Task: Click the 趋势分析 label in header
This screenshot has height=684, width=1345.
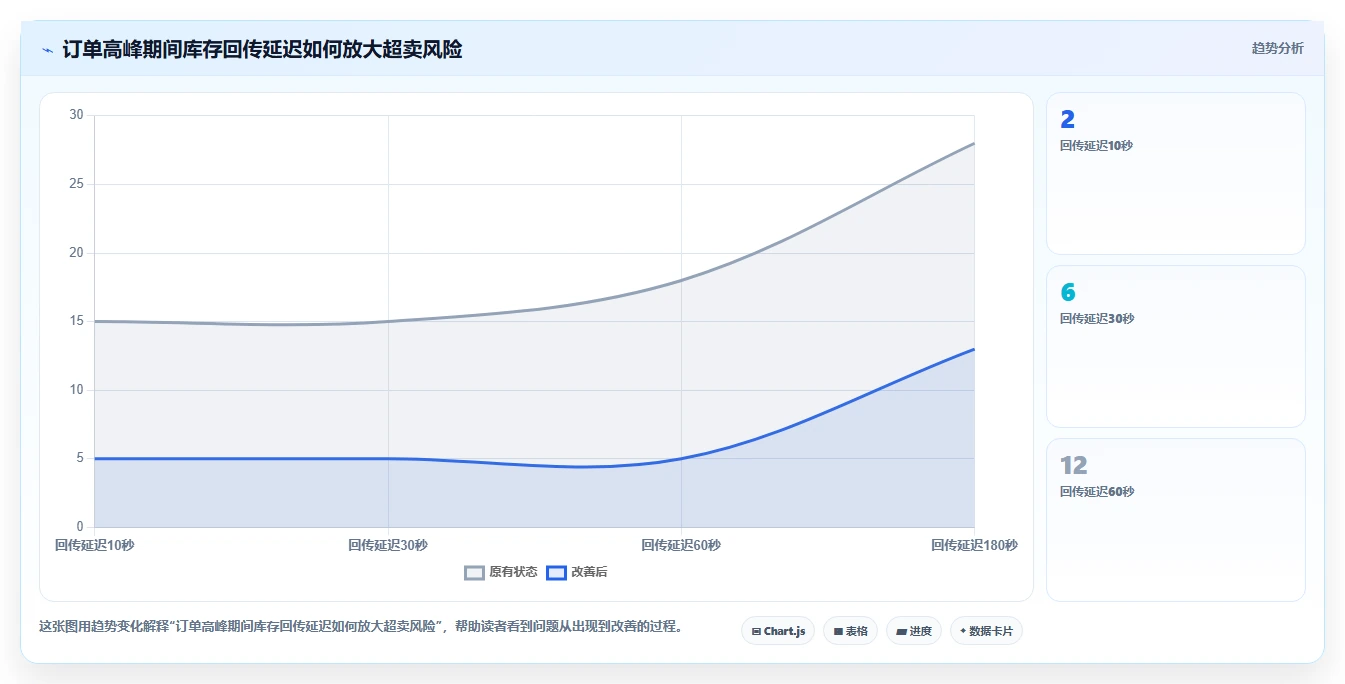Action: [1277, 48]
